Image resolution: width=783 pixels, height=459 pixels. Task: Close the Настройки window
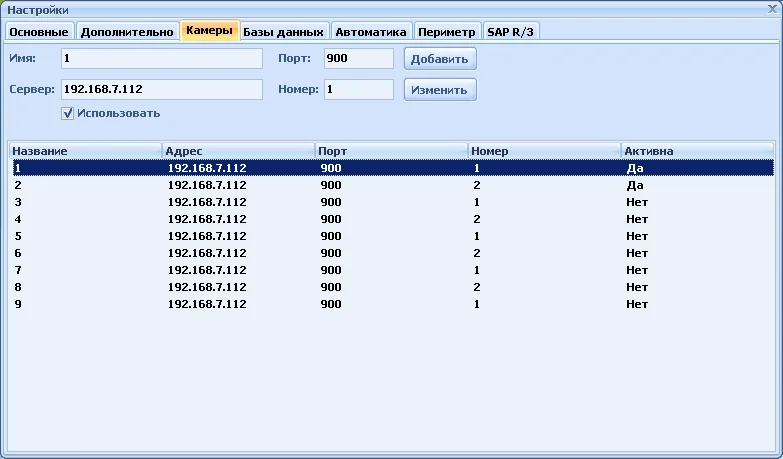coord(771,9)
